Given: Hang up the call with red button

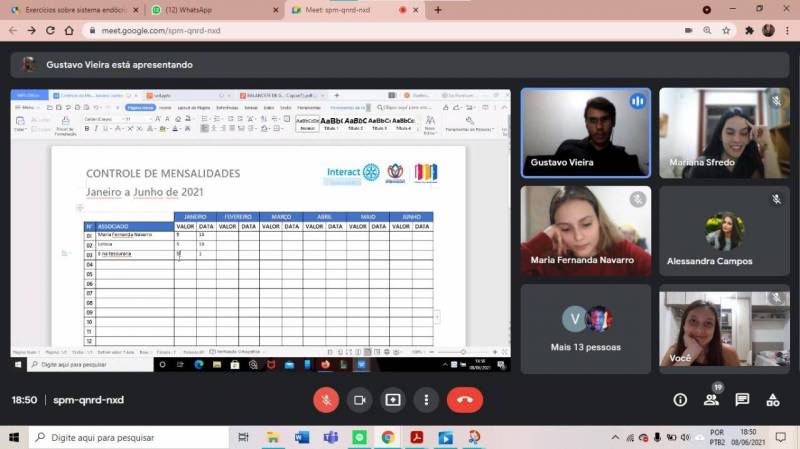Looking at the screenshot, I should (465, 400).
